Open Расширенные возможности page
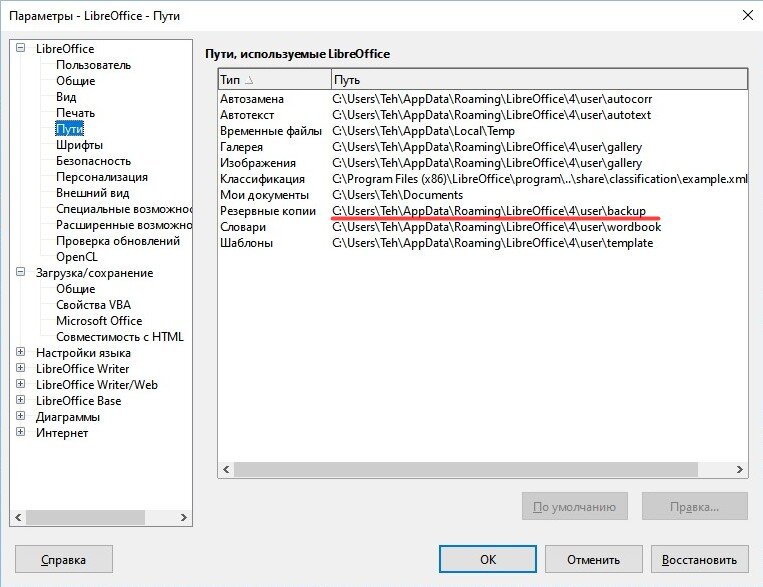This screenshot has height=587, width=763. coord(124,225)
